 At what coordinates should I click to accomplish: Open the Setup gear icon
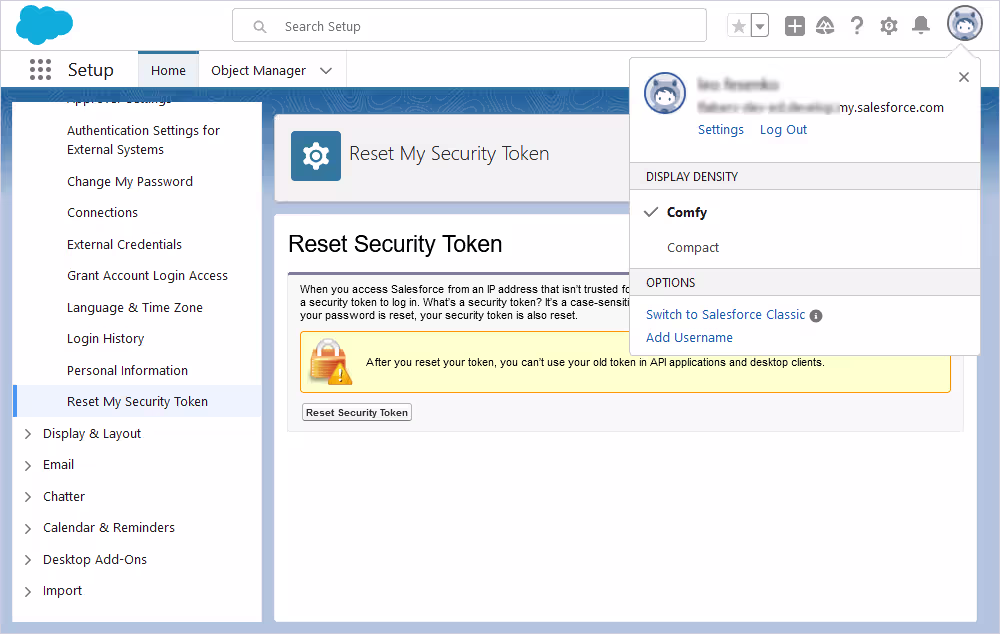click(x=889, y=25)
